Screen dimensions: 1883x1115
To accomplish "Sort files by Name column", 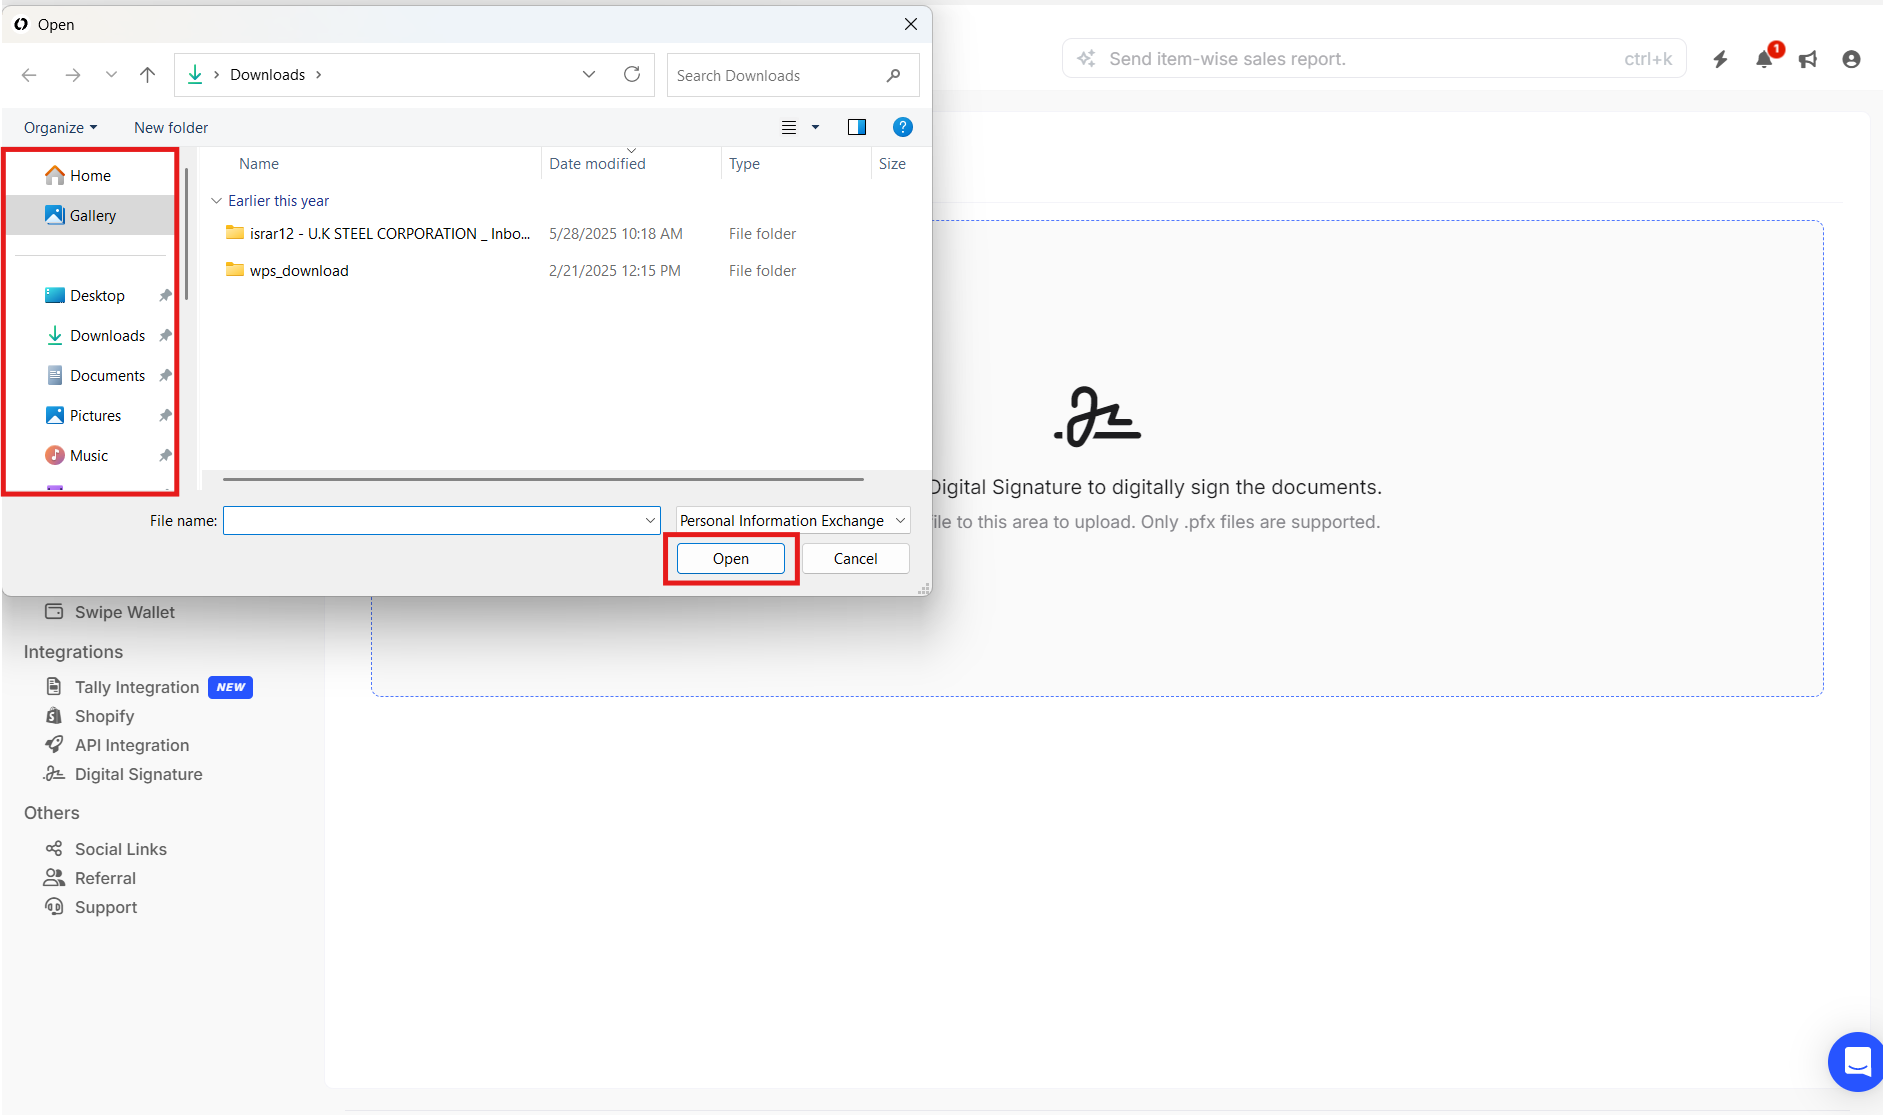I will [259, 164].
